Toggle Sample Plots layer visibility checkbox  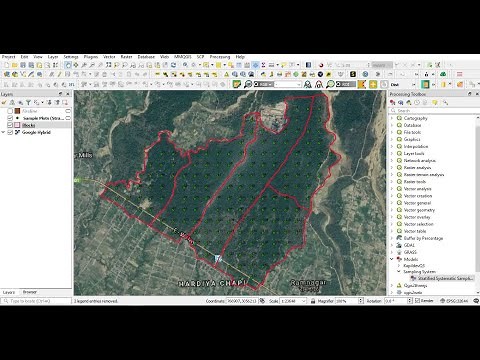(10, 118)
